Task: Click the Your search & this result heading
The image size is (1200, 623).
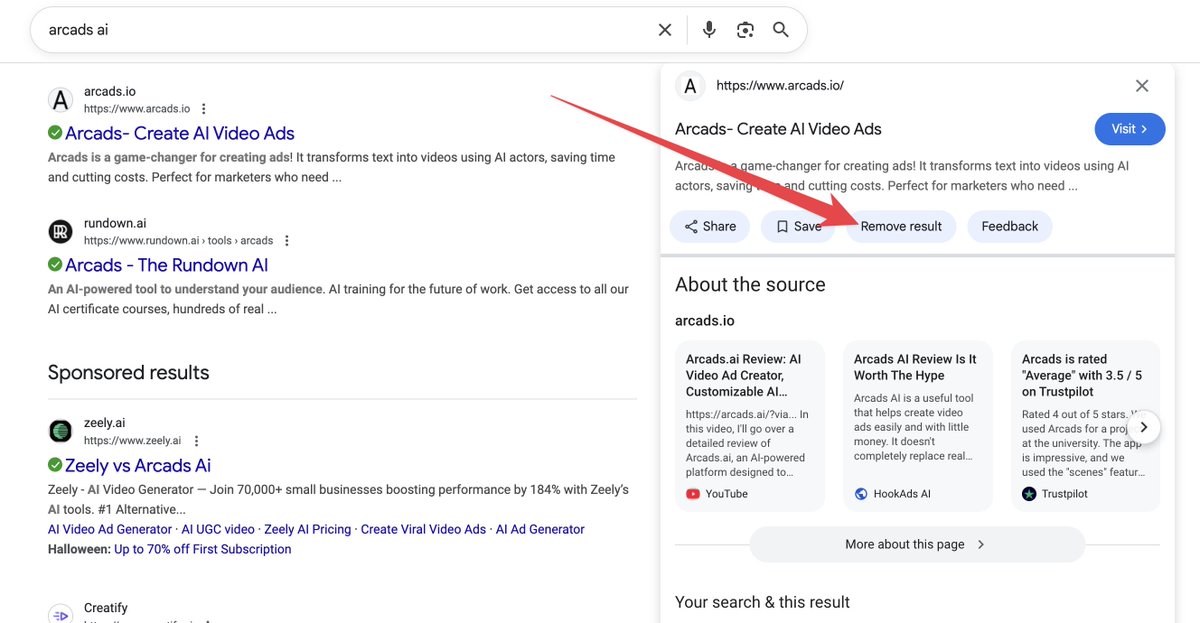Action: [x=762, y=602]
